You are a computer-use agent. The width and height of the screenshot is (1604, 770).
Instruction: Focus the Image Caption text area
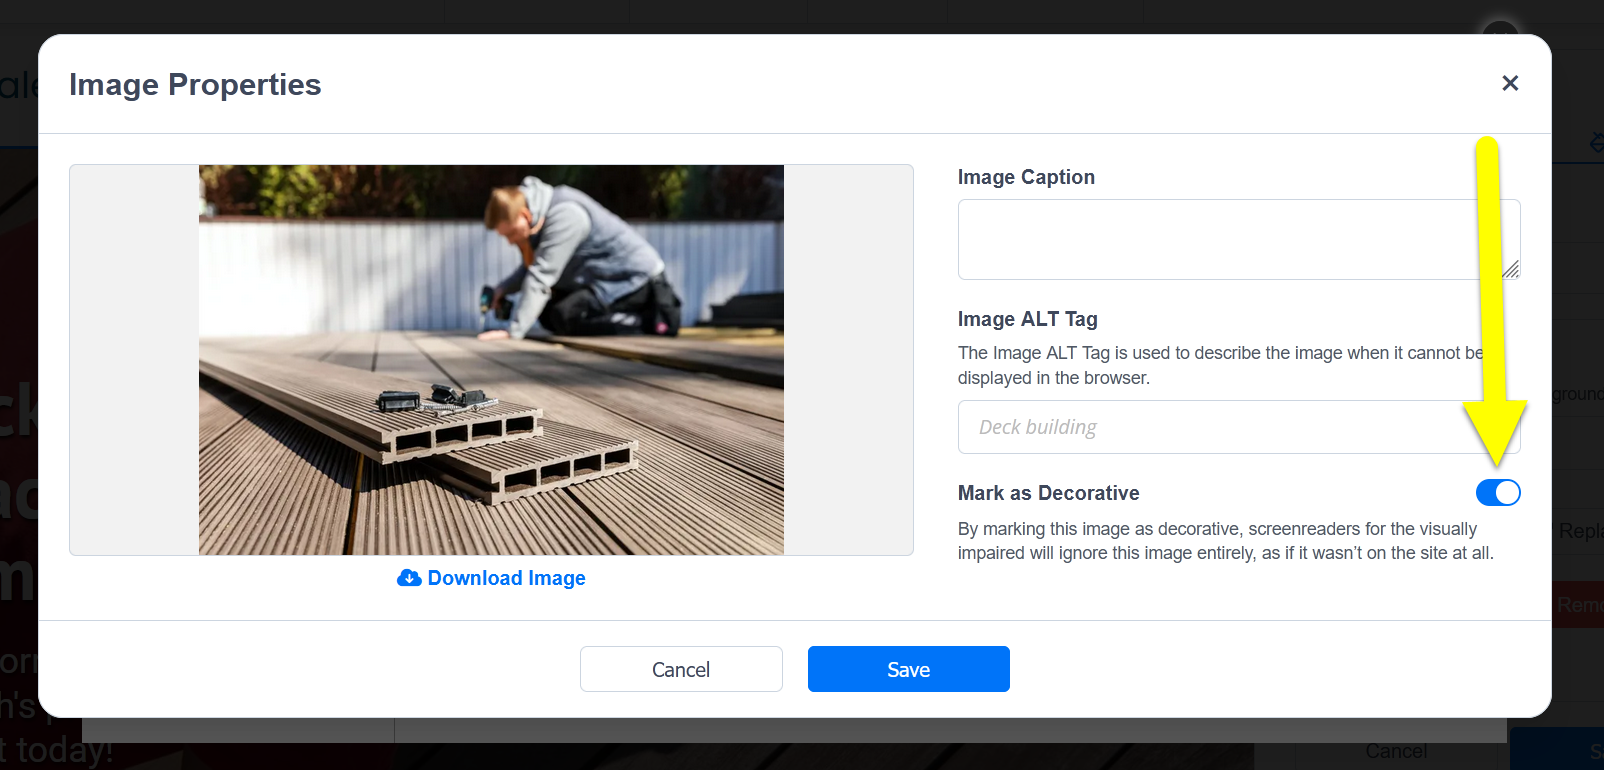pos(1239,239)
